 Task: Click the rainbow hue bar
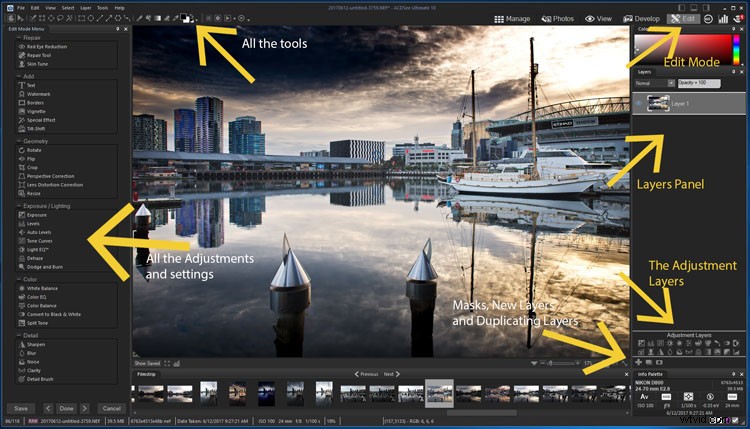736,49
